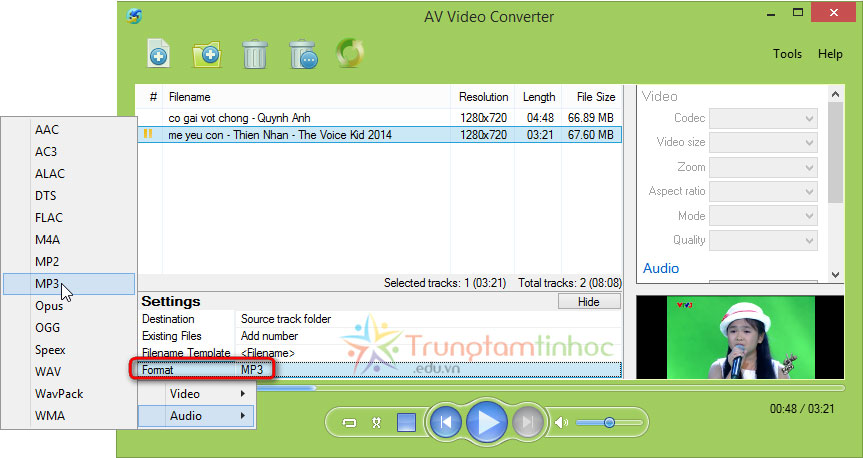Select track me yeu con - Thien Nhan
This screenshot has height=458, width=863.
[x=380, y=135]
